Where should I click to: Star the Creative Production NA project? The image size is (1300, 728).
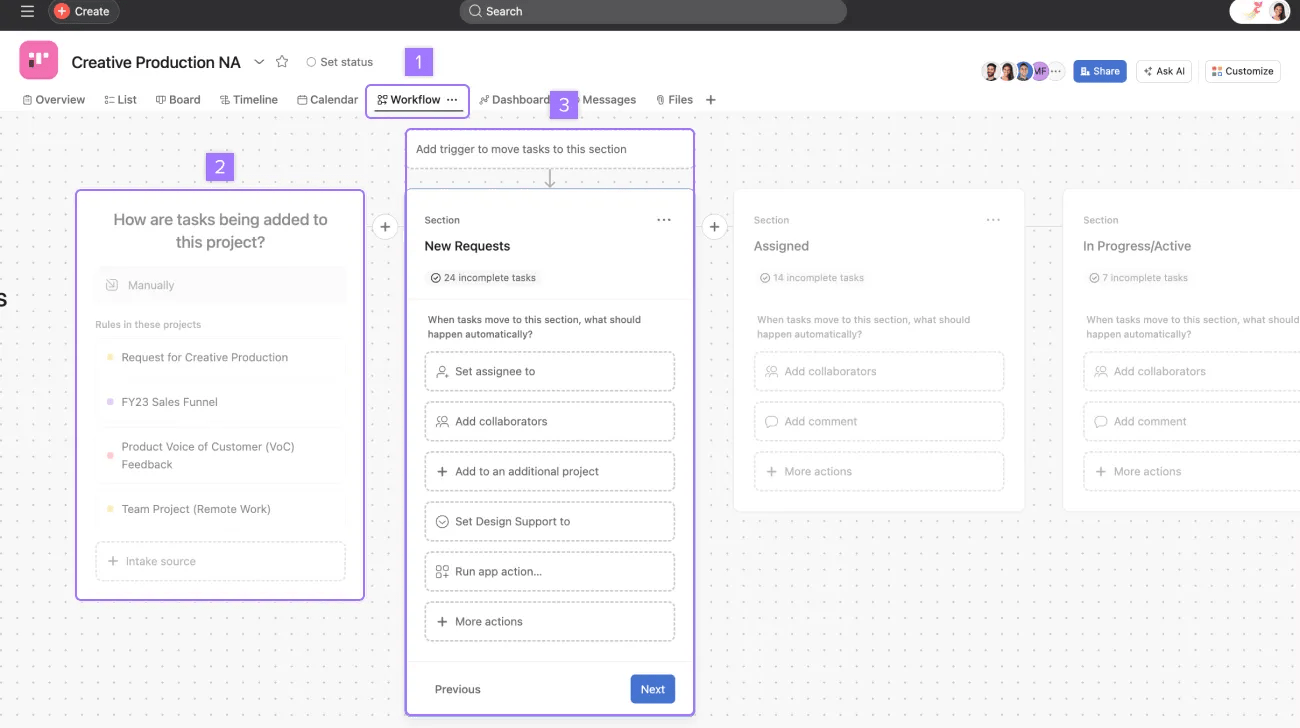coord(282,62)
